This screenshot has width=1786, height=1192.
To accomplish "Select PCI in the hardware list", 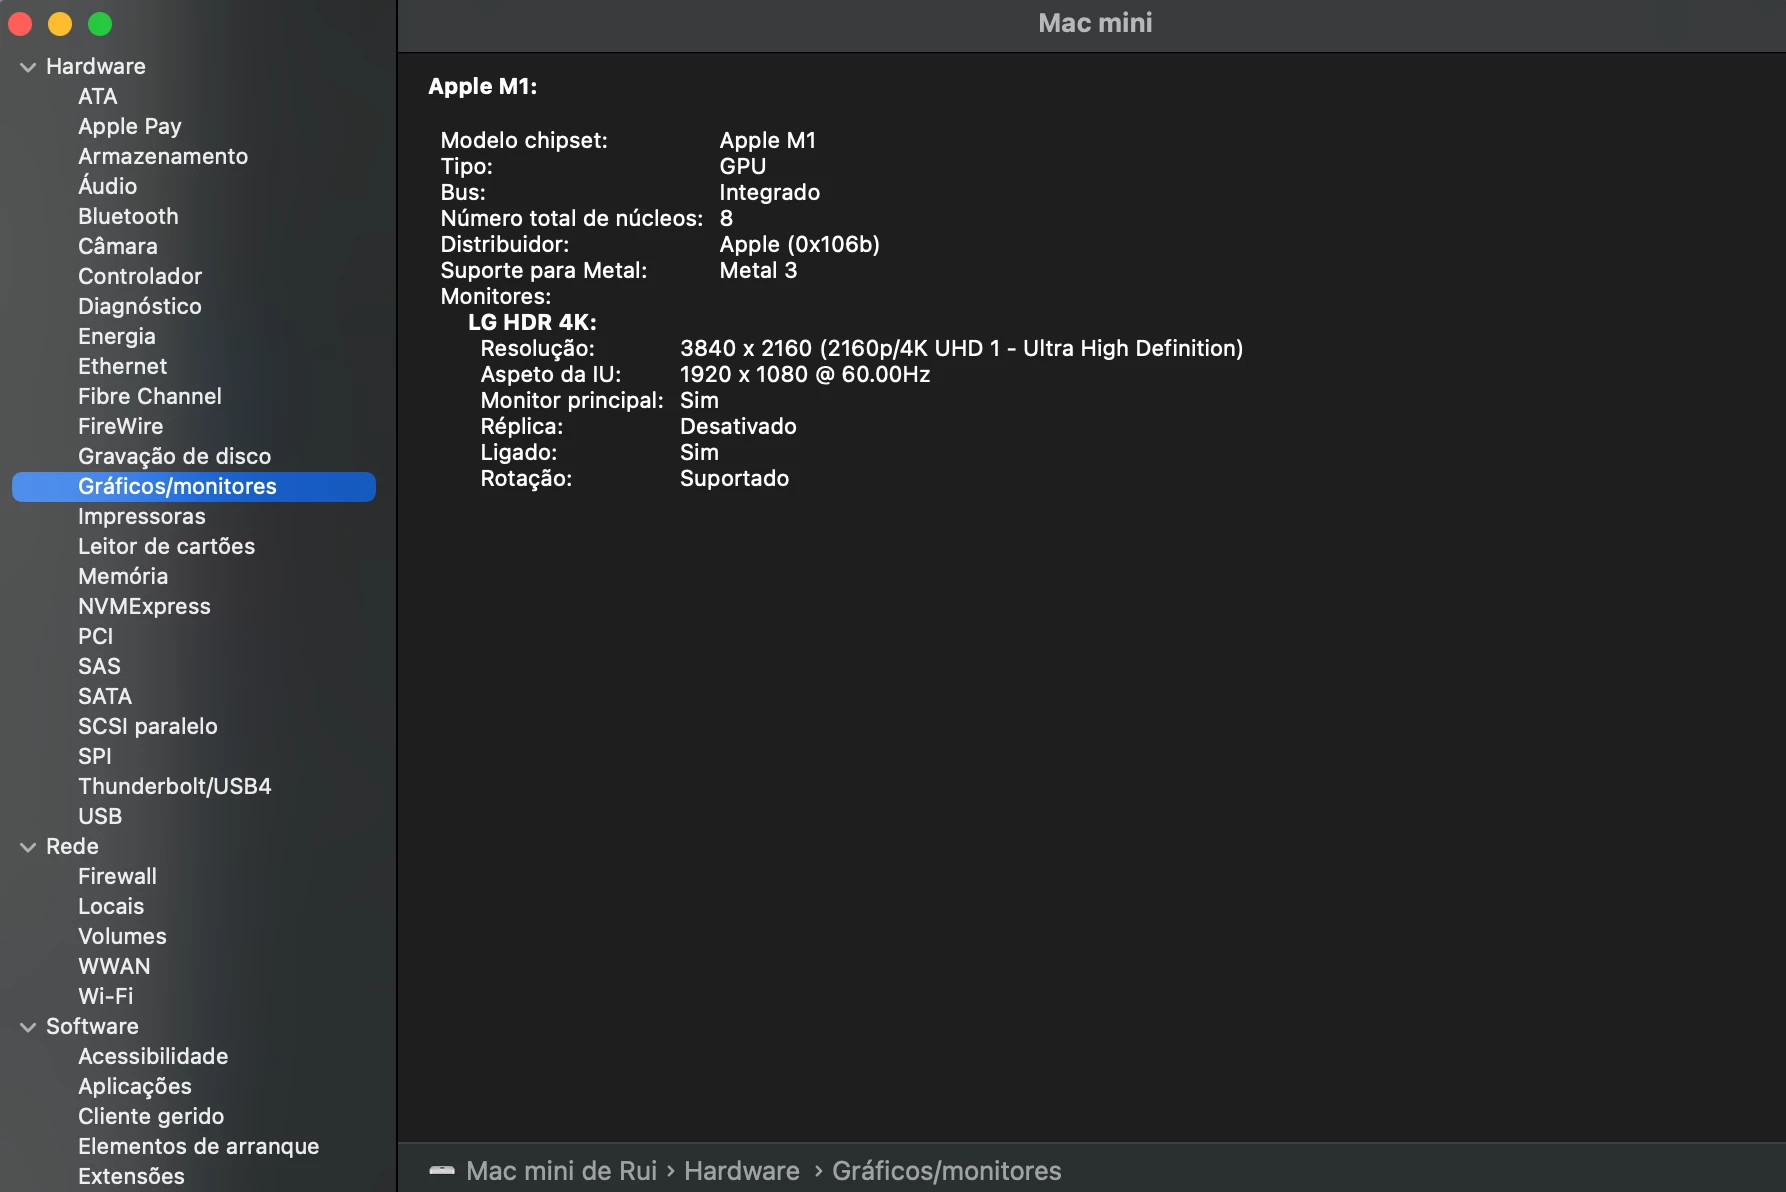I will [96, 637].
